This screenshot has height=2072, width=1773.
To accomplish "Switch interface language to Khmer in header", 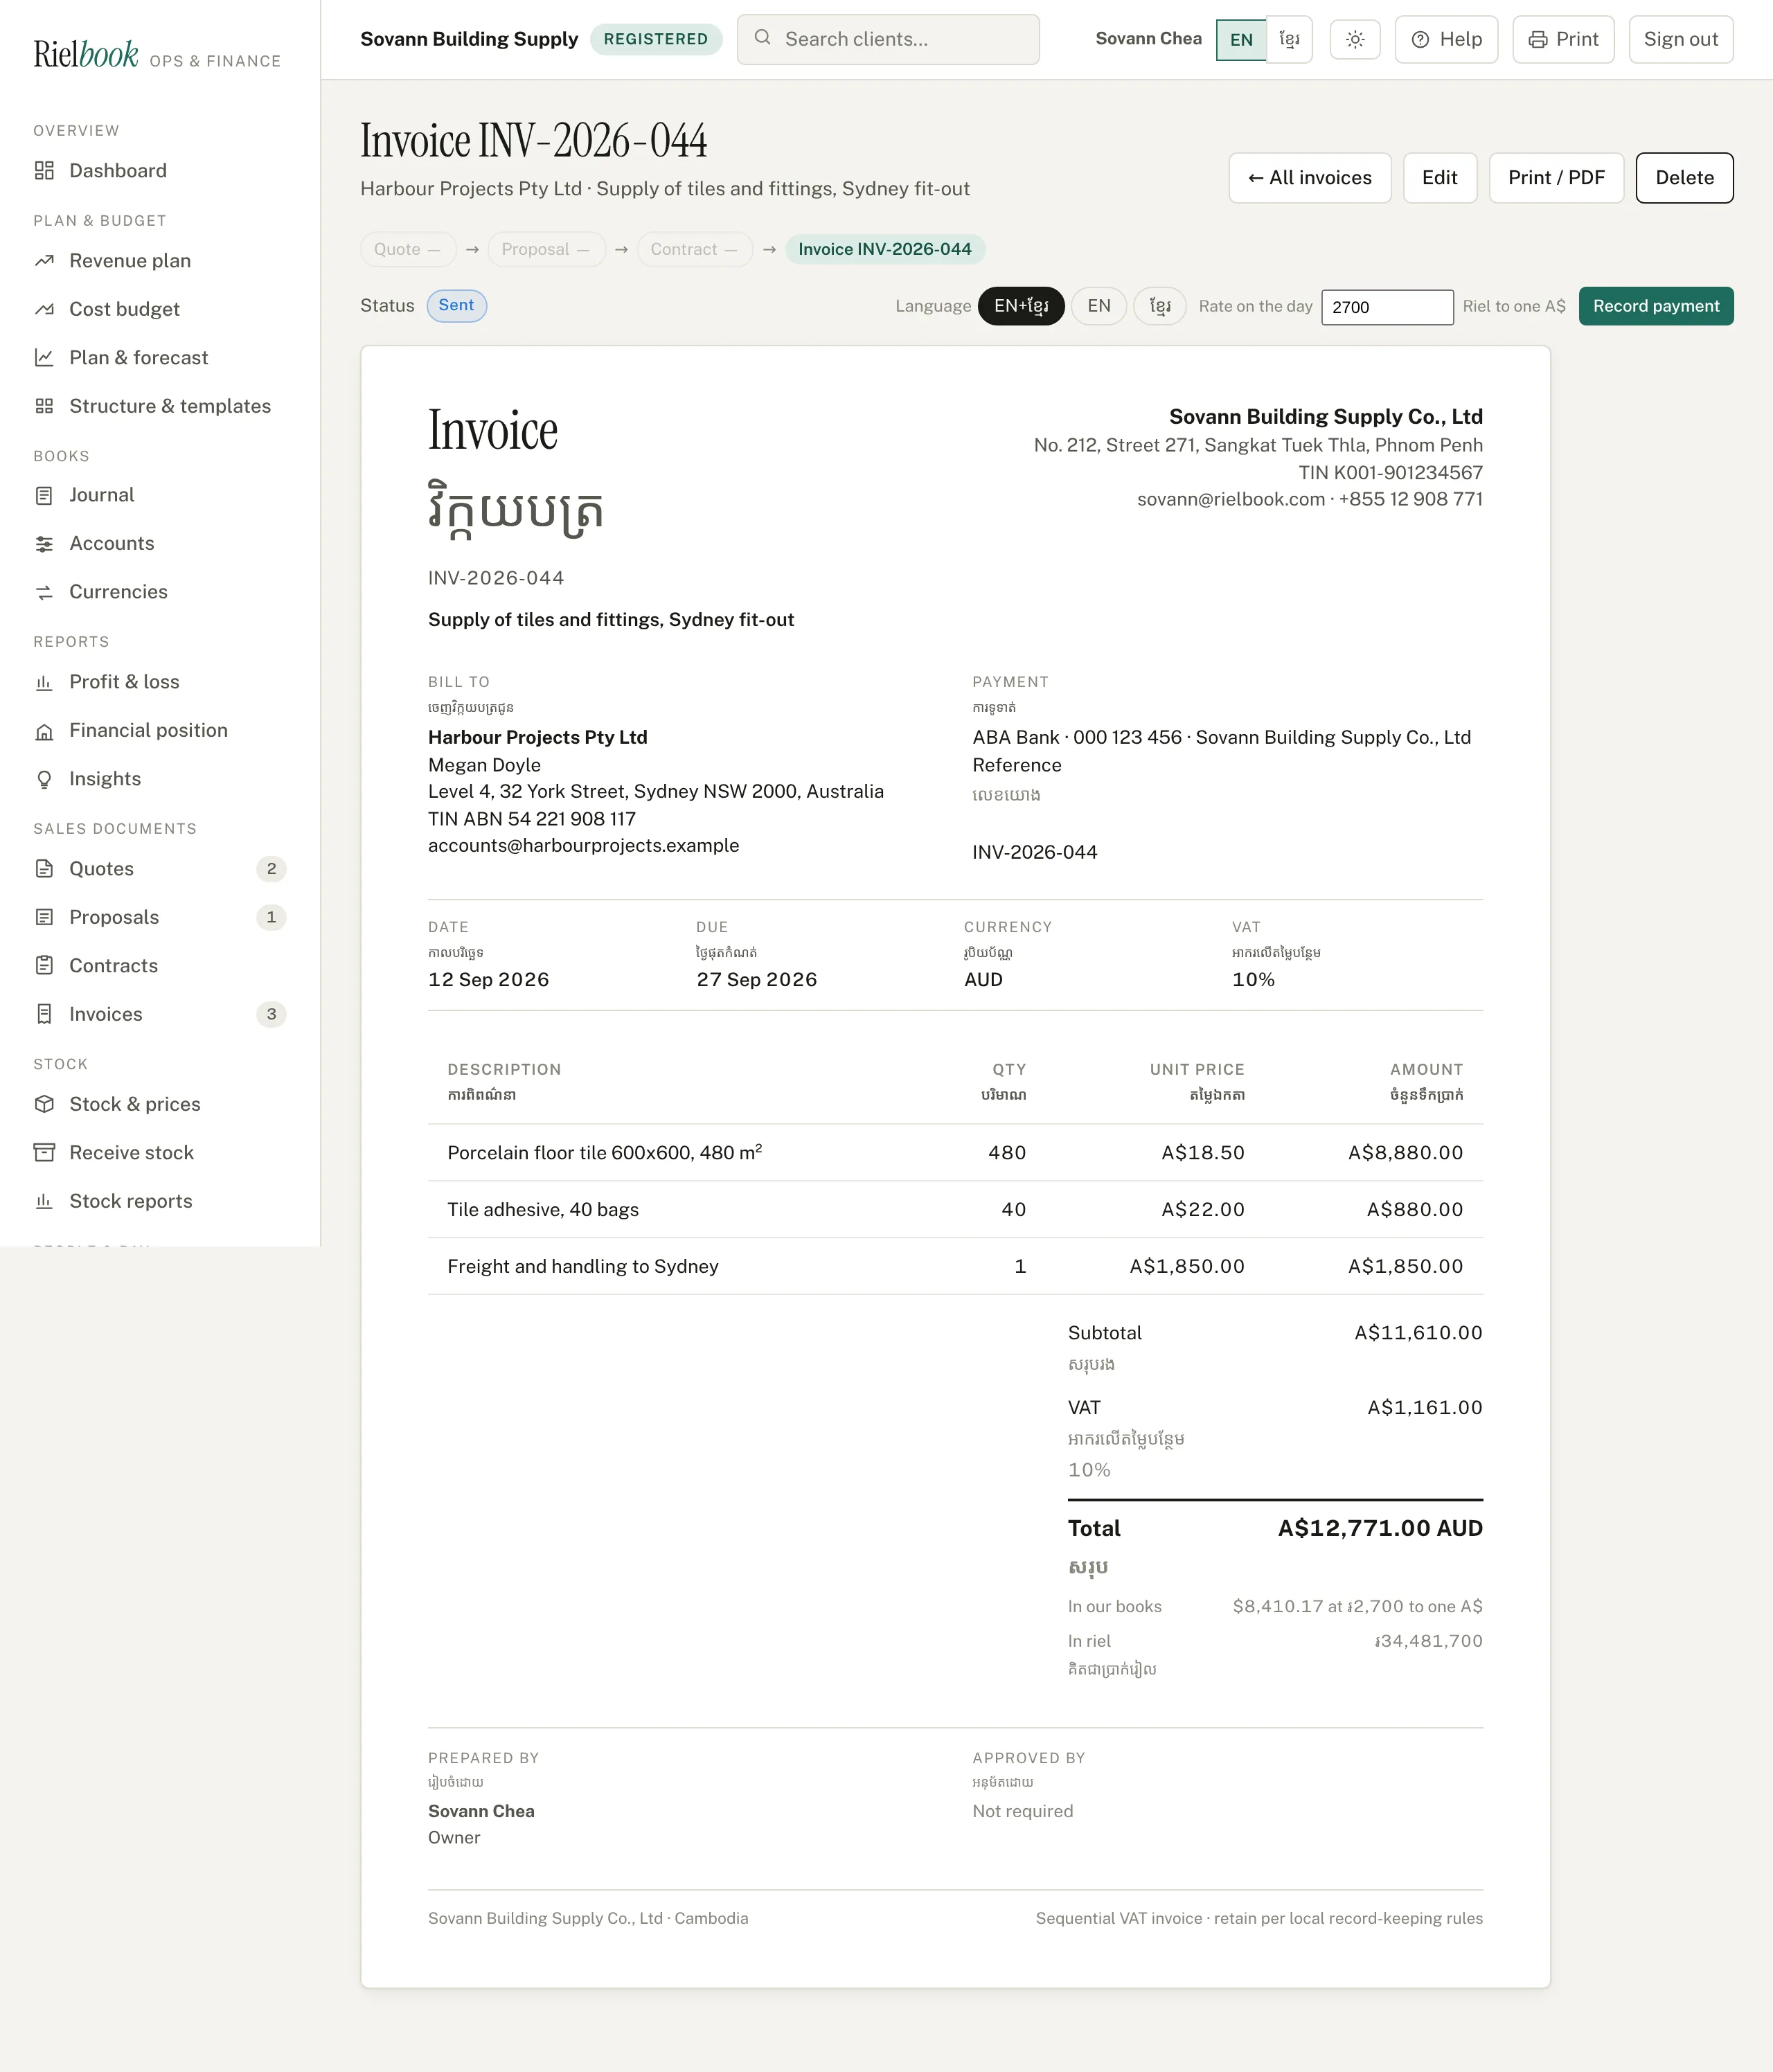I will (1289, 40).
